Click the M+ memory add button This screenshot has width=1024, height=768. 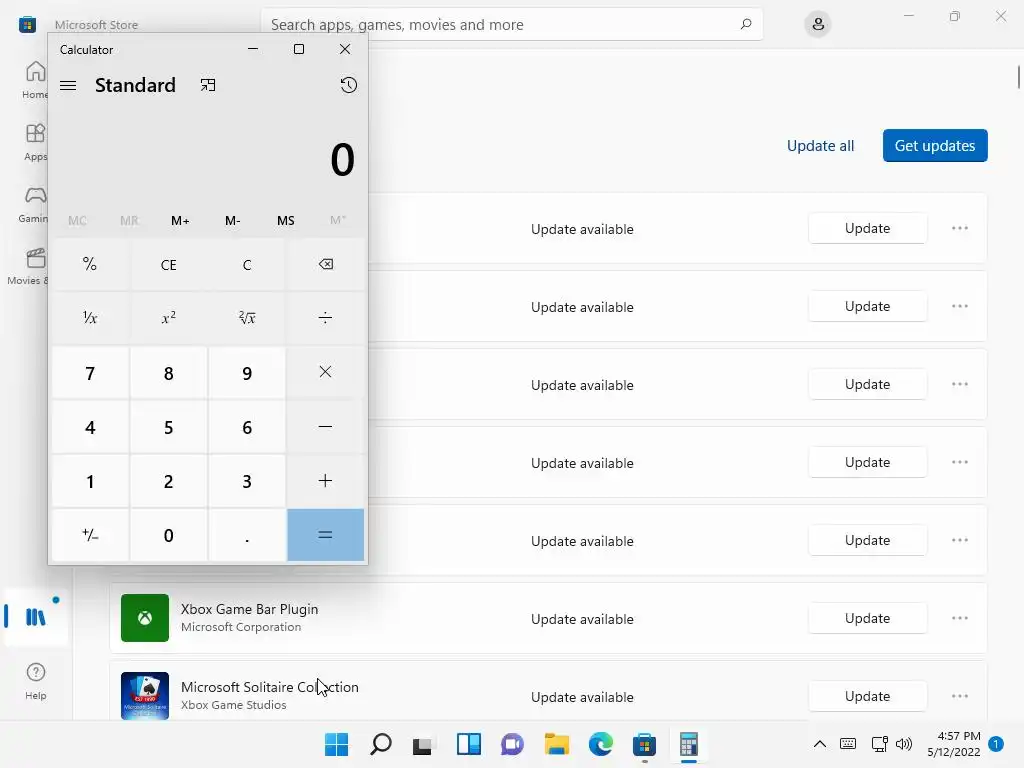(180, 221)
